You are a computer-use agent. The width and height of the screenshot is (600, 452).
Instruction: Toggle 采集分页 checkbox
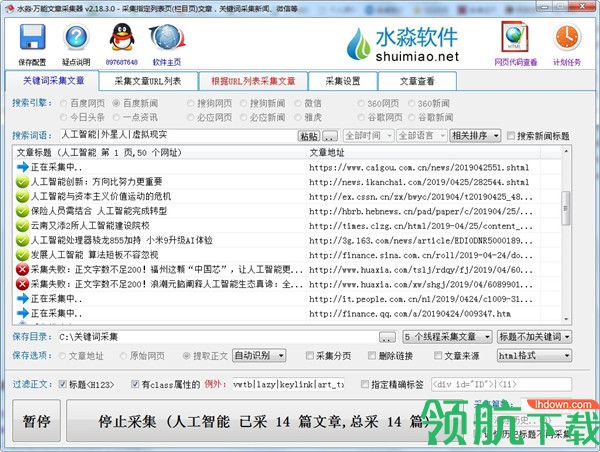click(x=310, y=356)
